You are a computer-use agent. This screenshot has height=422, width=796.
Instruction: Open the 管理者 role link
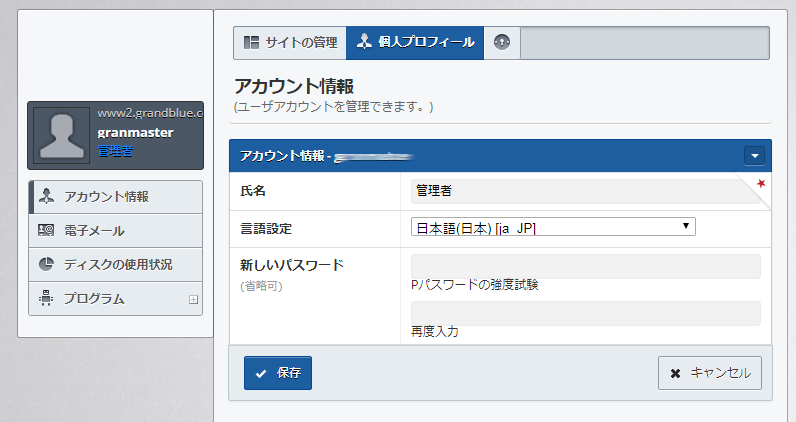pos(115,151)
